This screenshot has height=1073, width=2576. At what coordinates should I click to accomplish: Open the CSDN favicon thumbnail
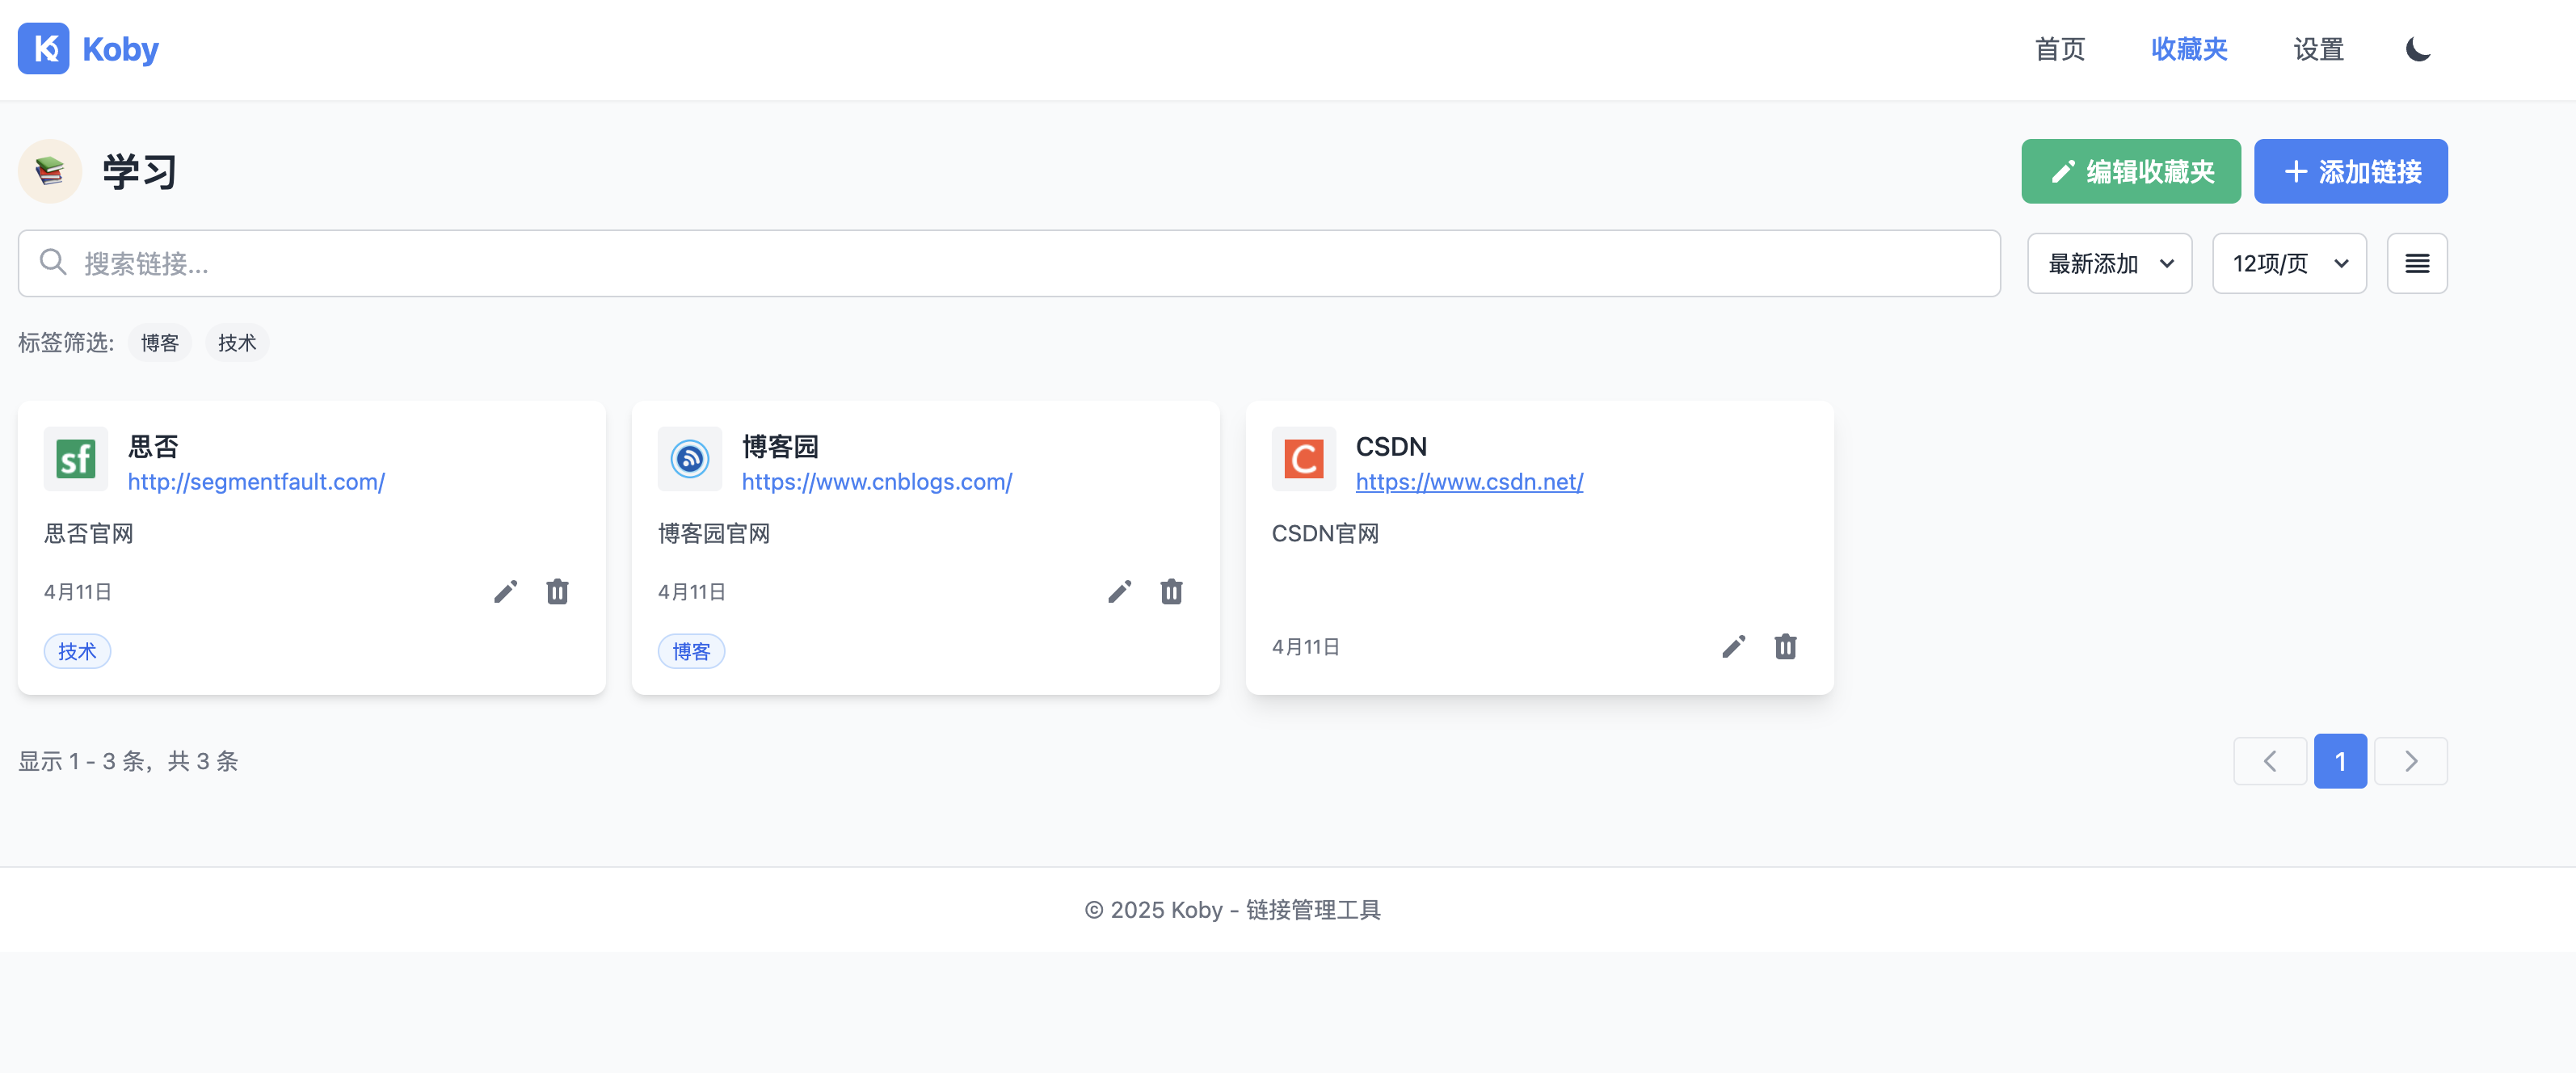1304,459
